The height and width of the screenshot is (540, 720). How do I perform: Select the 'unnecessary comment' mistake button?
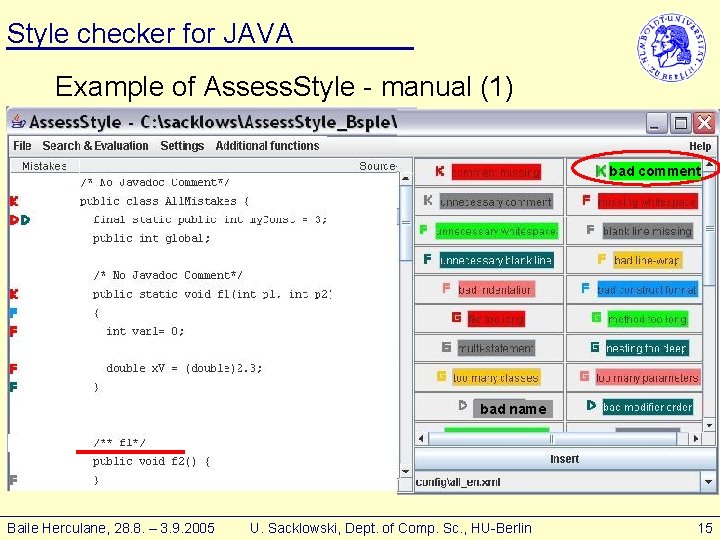click(489, 201)
